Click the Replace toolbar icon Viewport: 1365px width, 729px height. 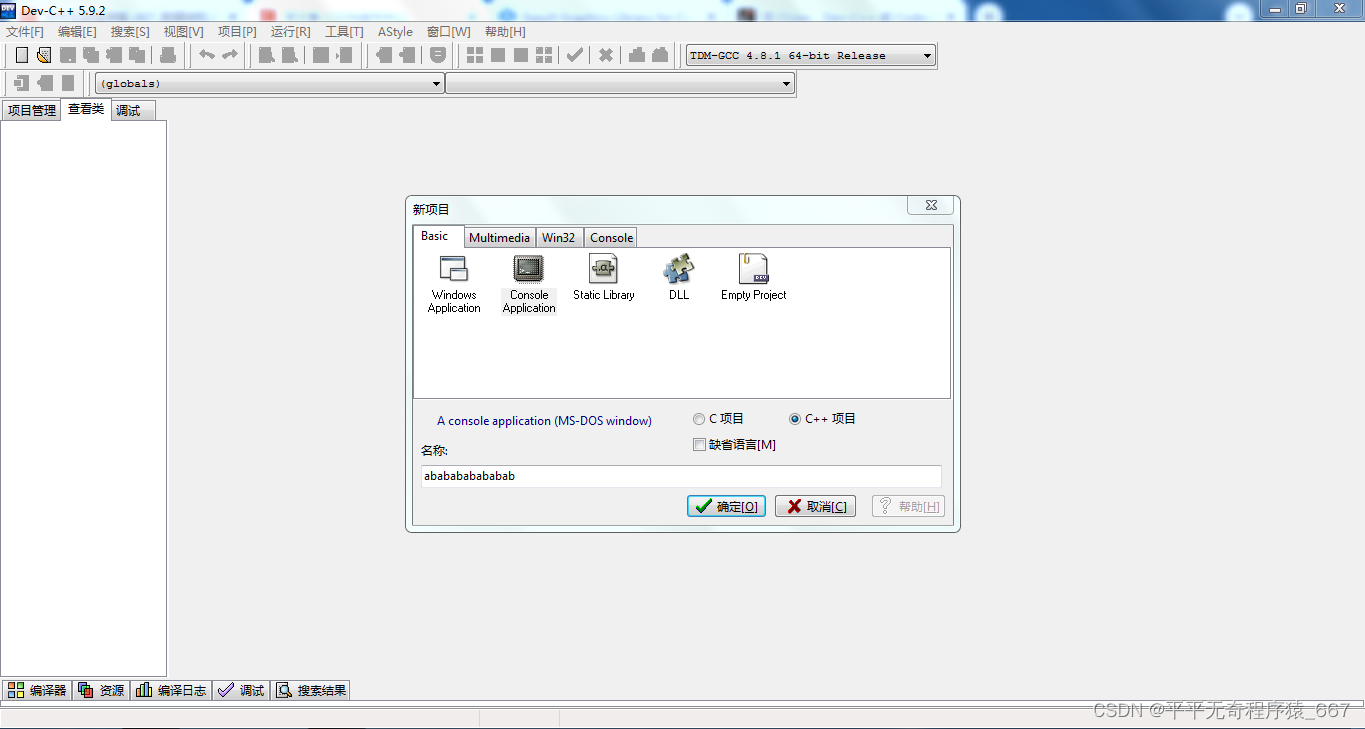(x=289, y=55)
